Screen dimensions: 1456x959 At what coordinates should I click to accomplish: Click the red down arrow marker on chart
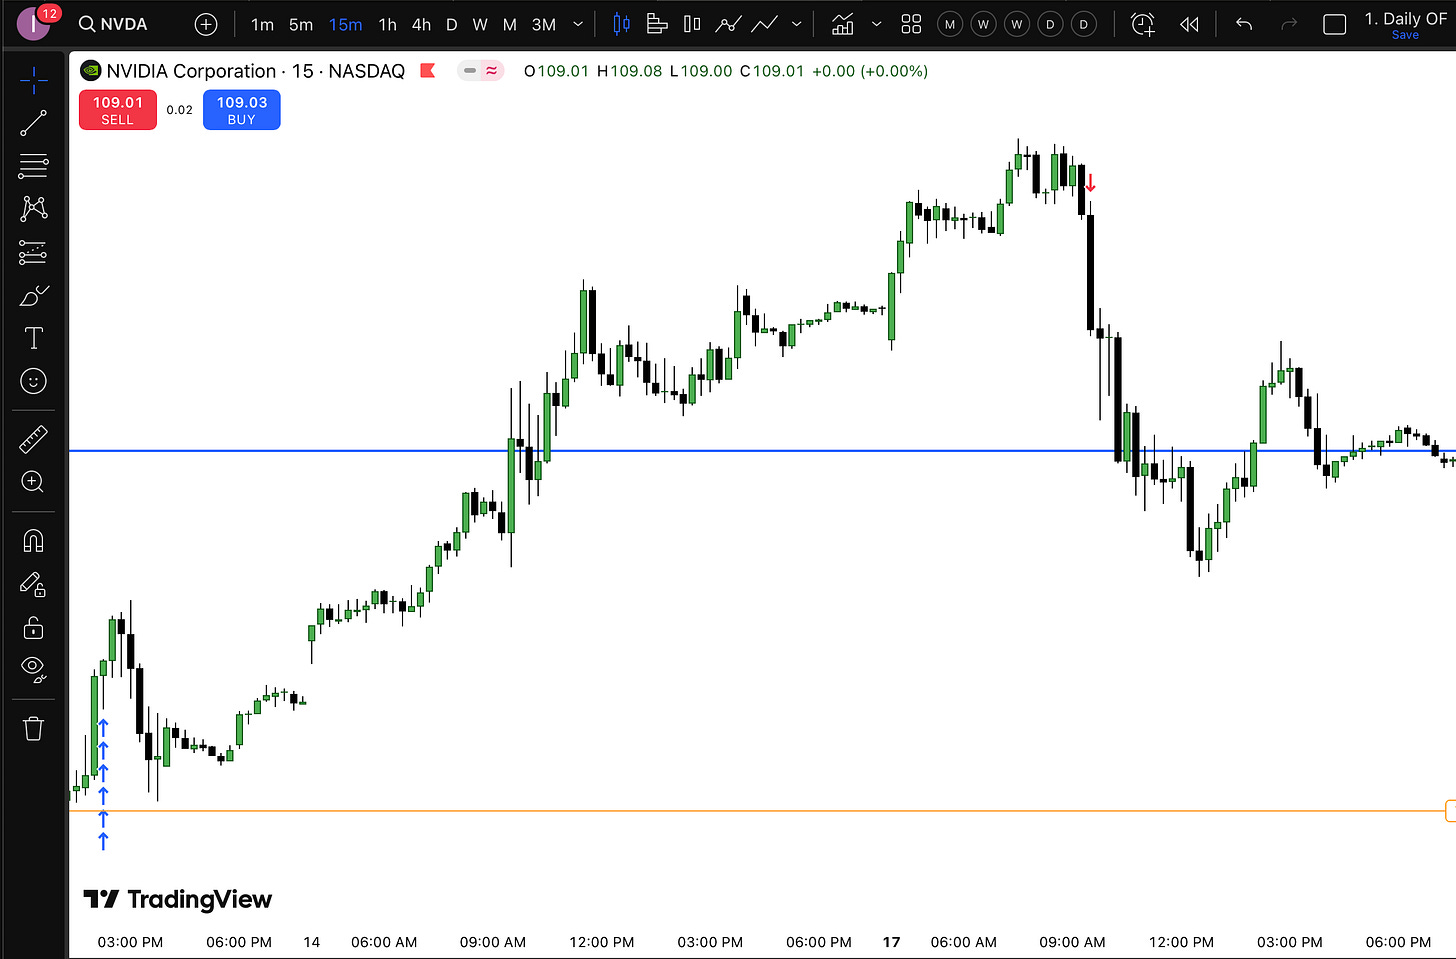point(1091,183)
